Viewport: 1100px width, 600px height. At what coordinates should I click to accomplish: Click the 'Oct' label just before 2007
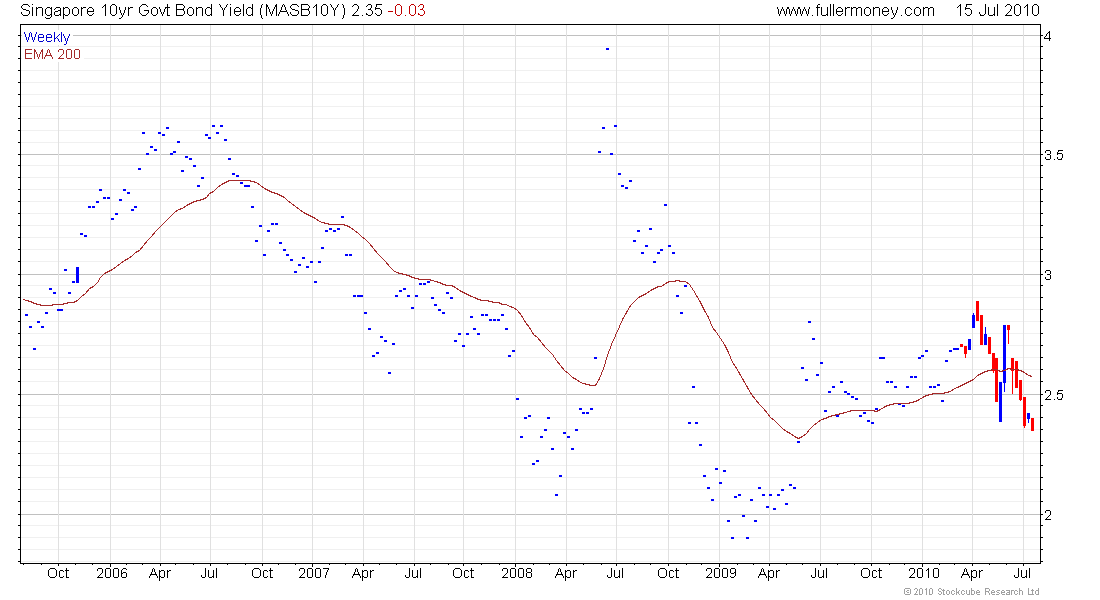tap(262, 573)
